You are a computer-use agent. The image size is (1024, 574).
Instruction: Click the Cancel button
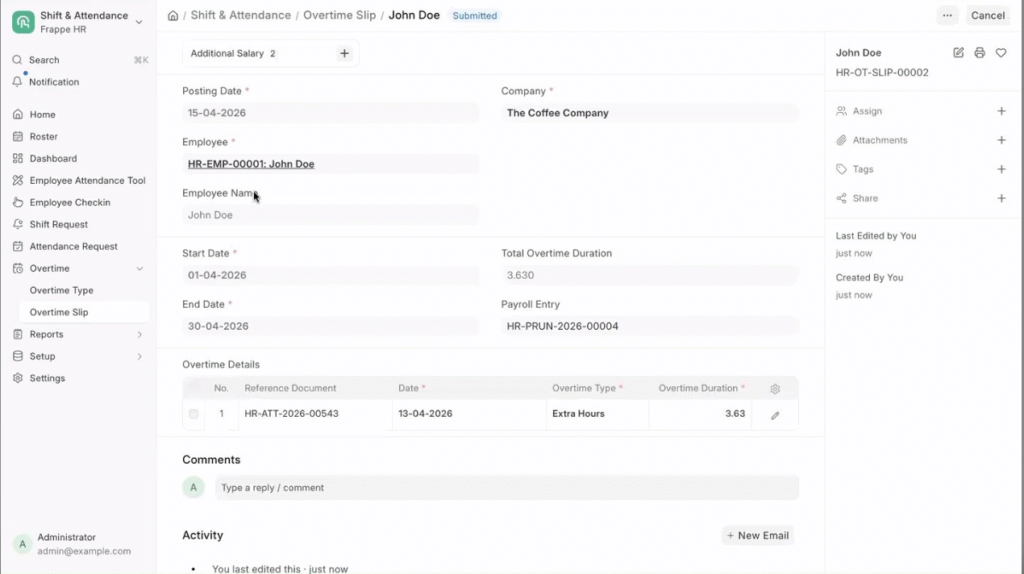pyautogui.click(x=987, y=16)
